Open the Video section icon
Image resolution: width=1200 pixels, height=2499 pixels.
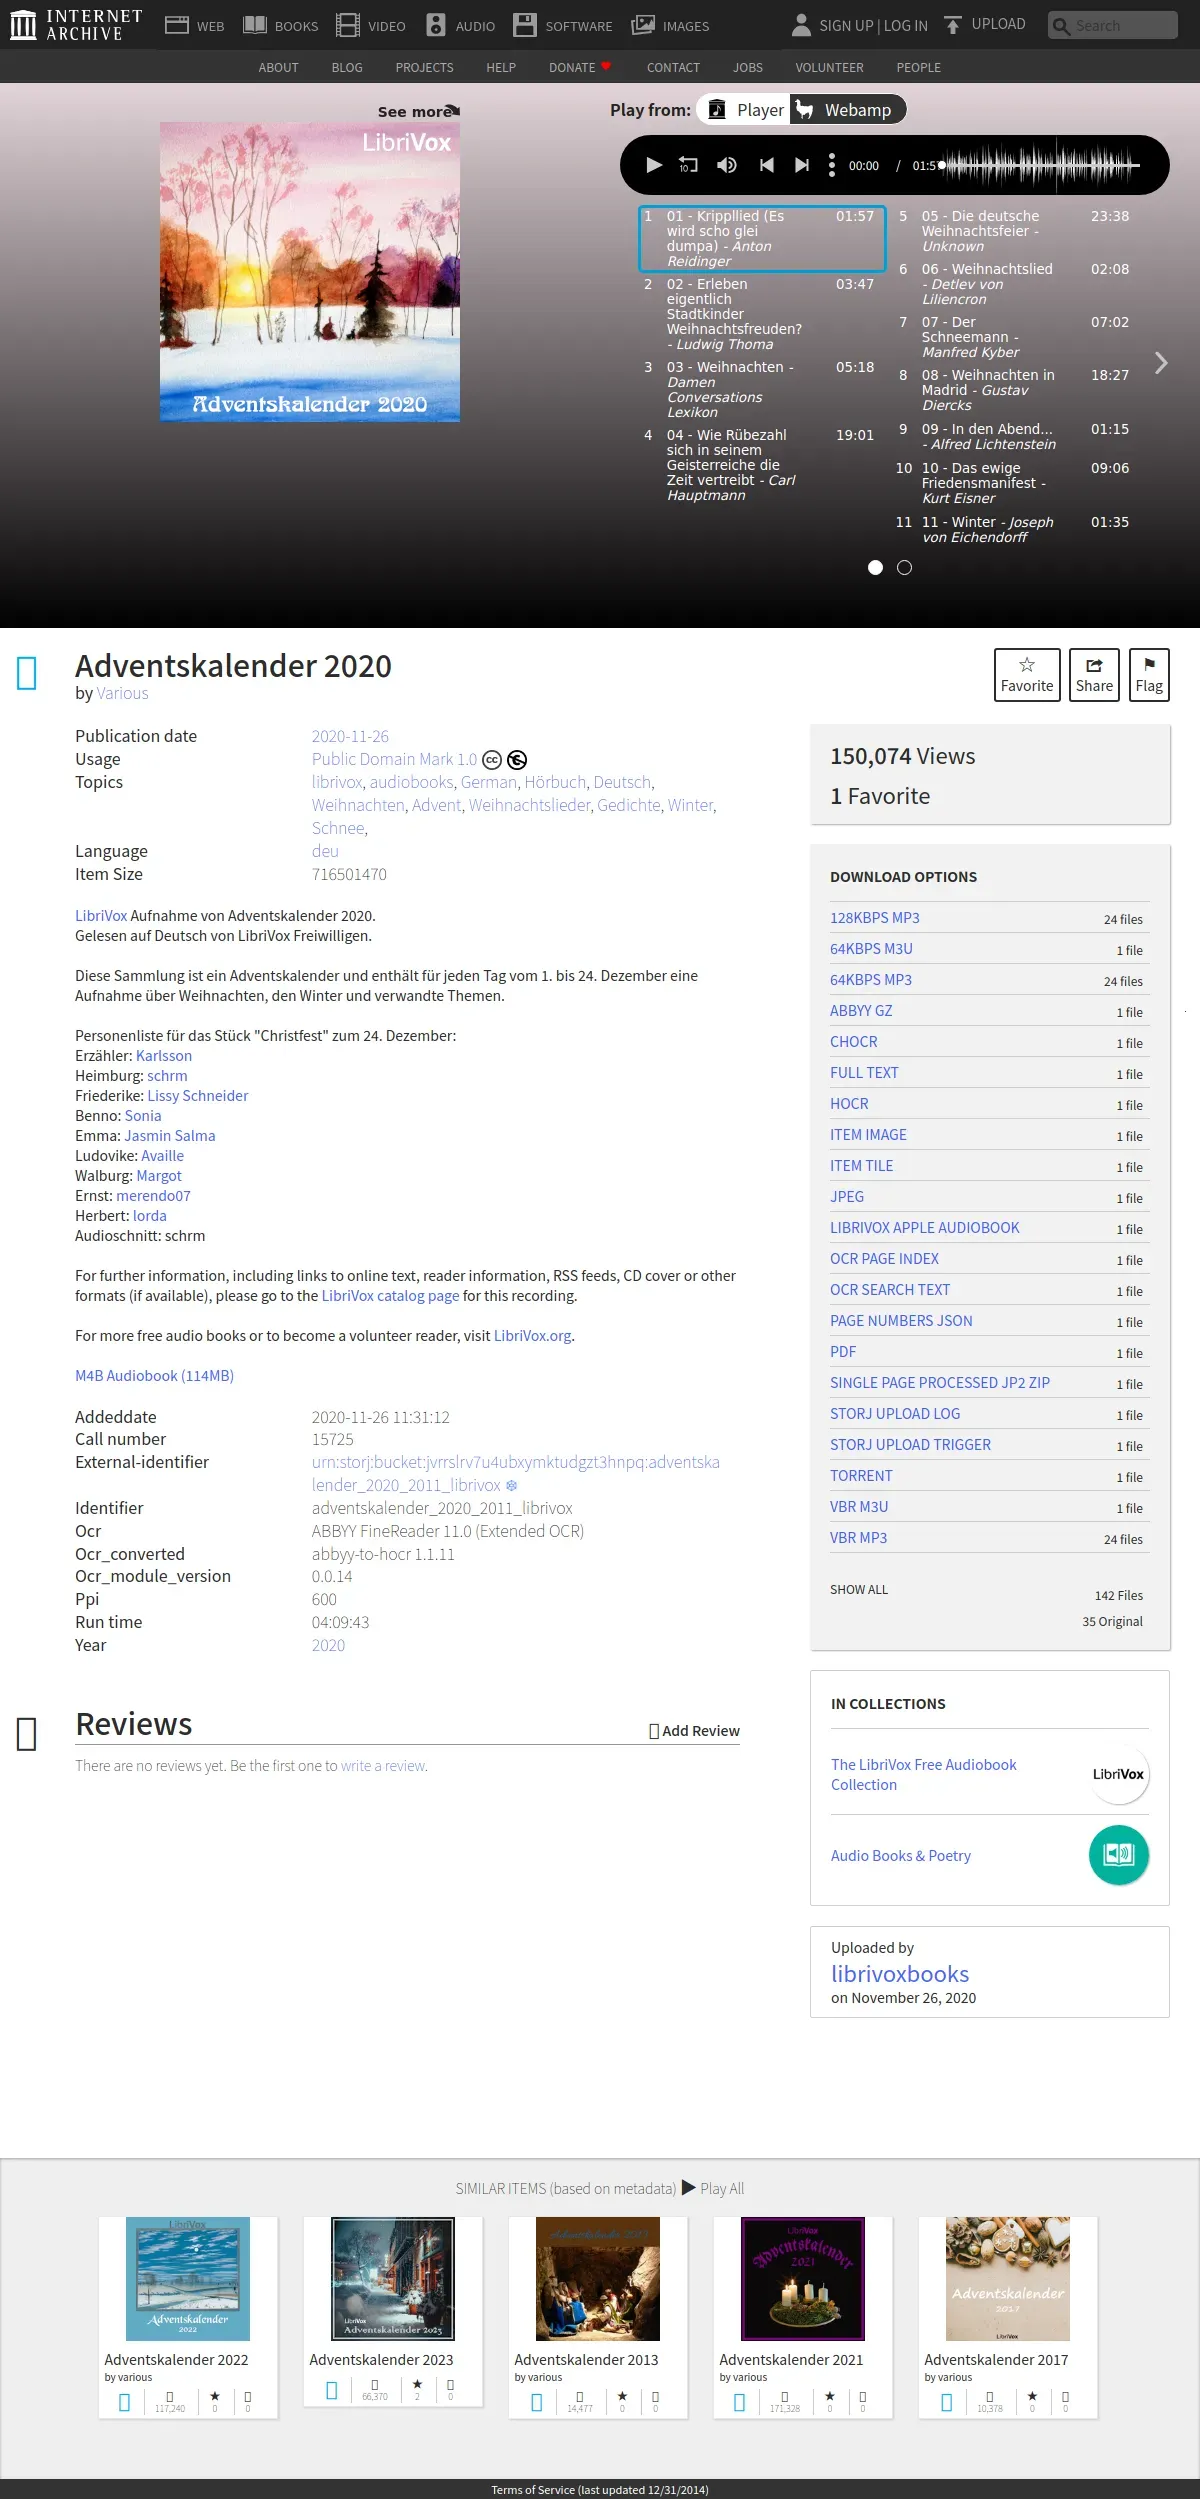(x=348, y=25)
